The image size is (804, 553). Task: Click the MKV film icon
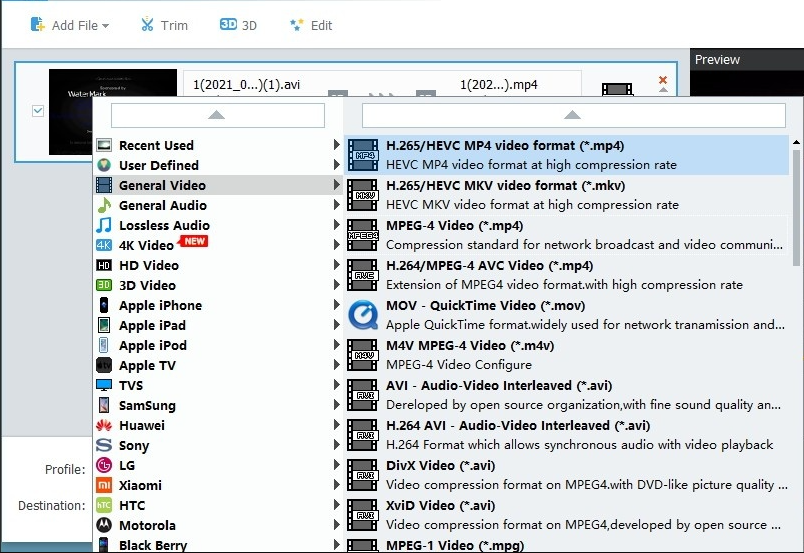click(x=363, y=195)
